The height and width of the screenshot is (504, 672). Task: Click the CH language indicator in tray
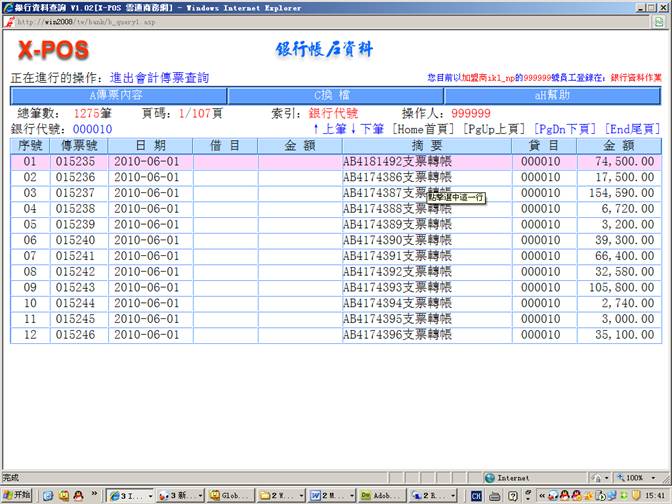pyautogui.click(x=477, y=495)
